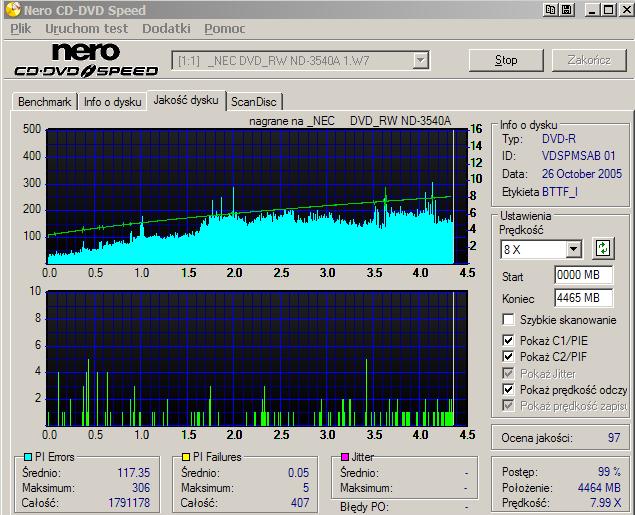The image size is (635, 515).
Task: Click the disc ID VDSPMSAB 01
Action: 578,155
